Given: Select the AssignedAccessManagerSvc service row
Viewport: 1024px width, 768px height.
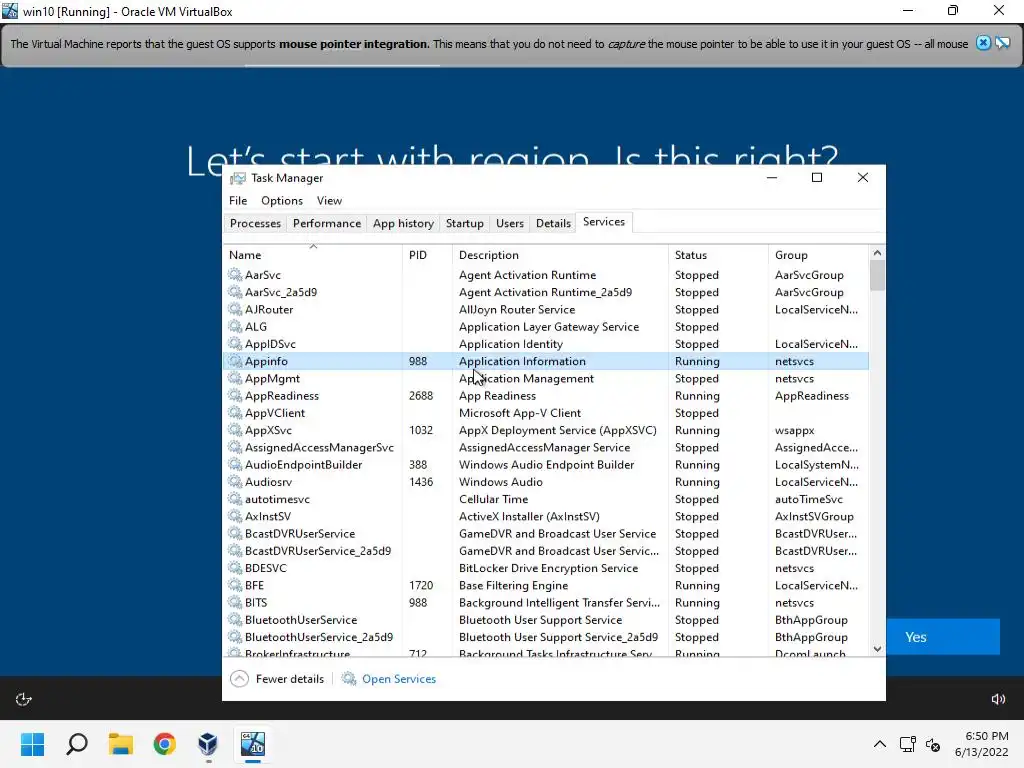Looking at the screenshot, I should 546,447.
